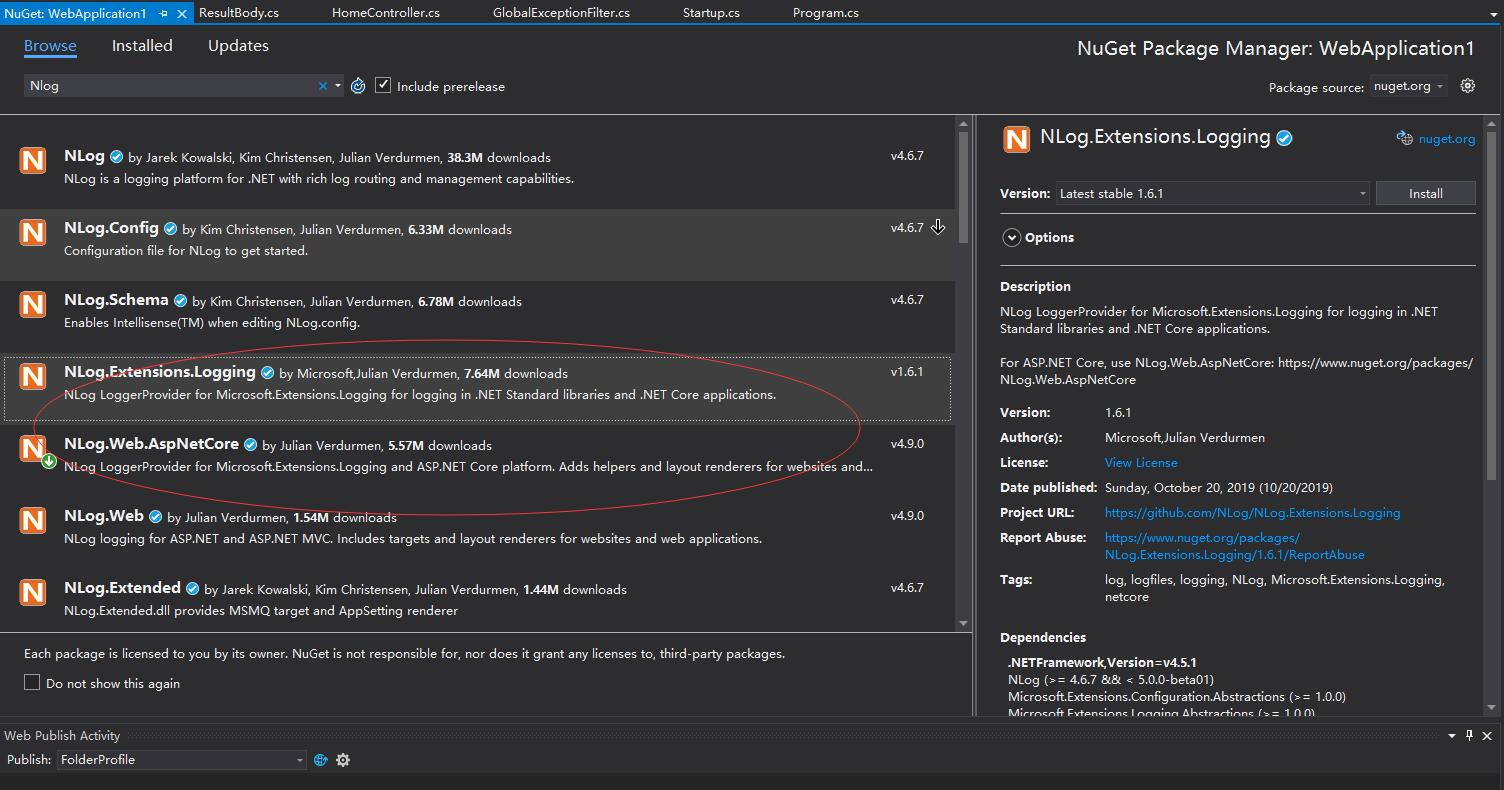The height and width of the screenshot is (790, 1504).
Task: Open the Report Abuse link
Action: (x=1235, y=546)
